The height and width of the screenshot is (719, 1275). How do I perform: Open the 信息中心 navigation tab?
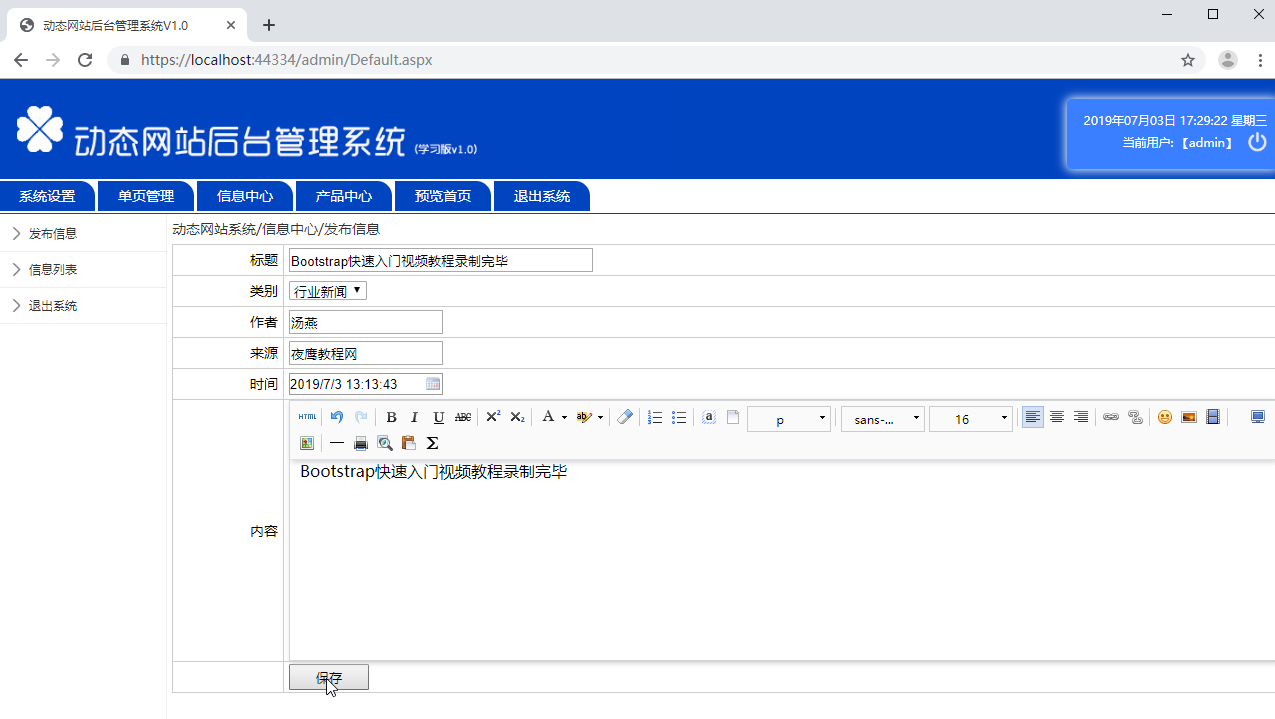point(245,196)
